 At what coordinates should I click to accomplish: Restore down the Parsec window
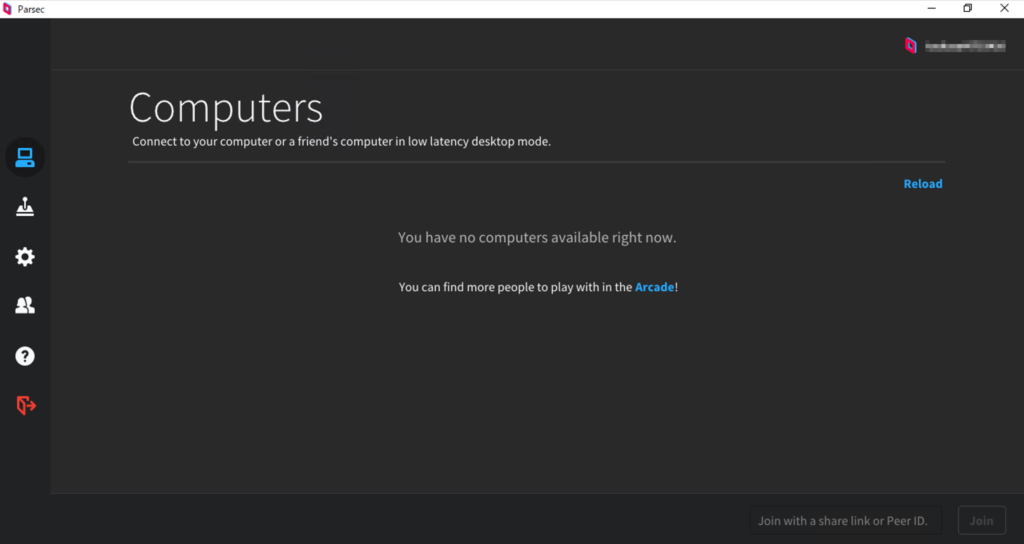coord(968,8)
